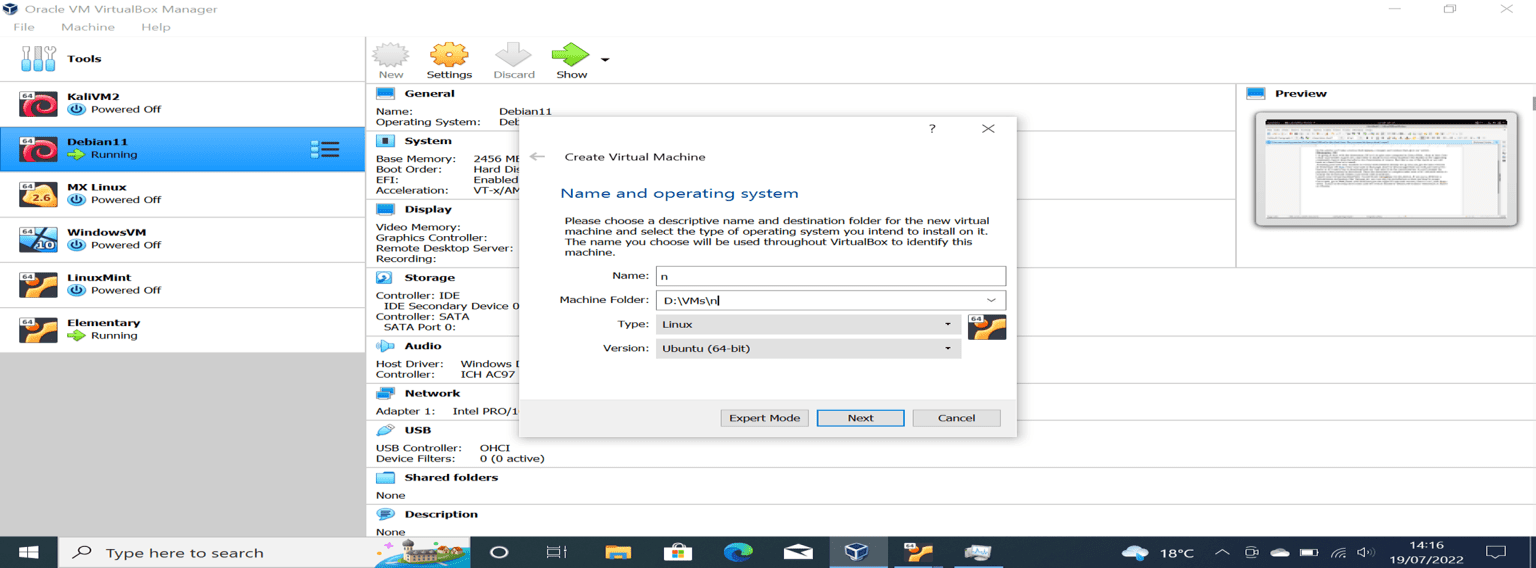Click the Network section header
The height and width of the screenshot is (568, 1536).
(x=432, y=393)
